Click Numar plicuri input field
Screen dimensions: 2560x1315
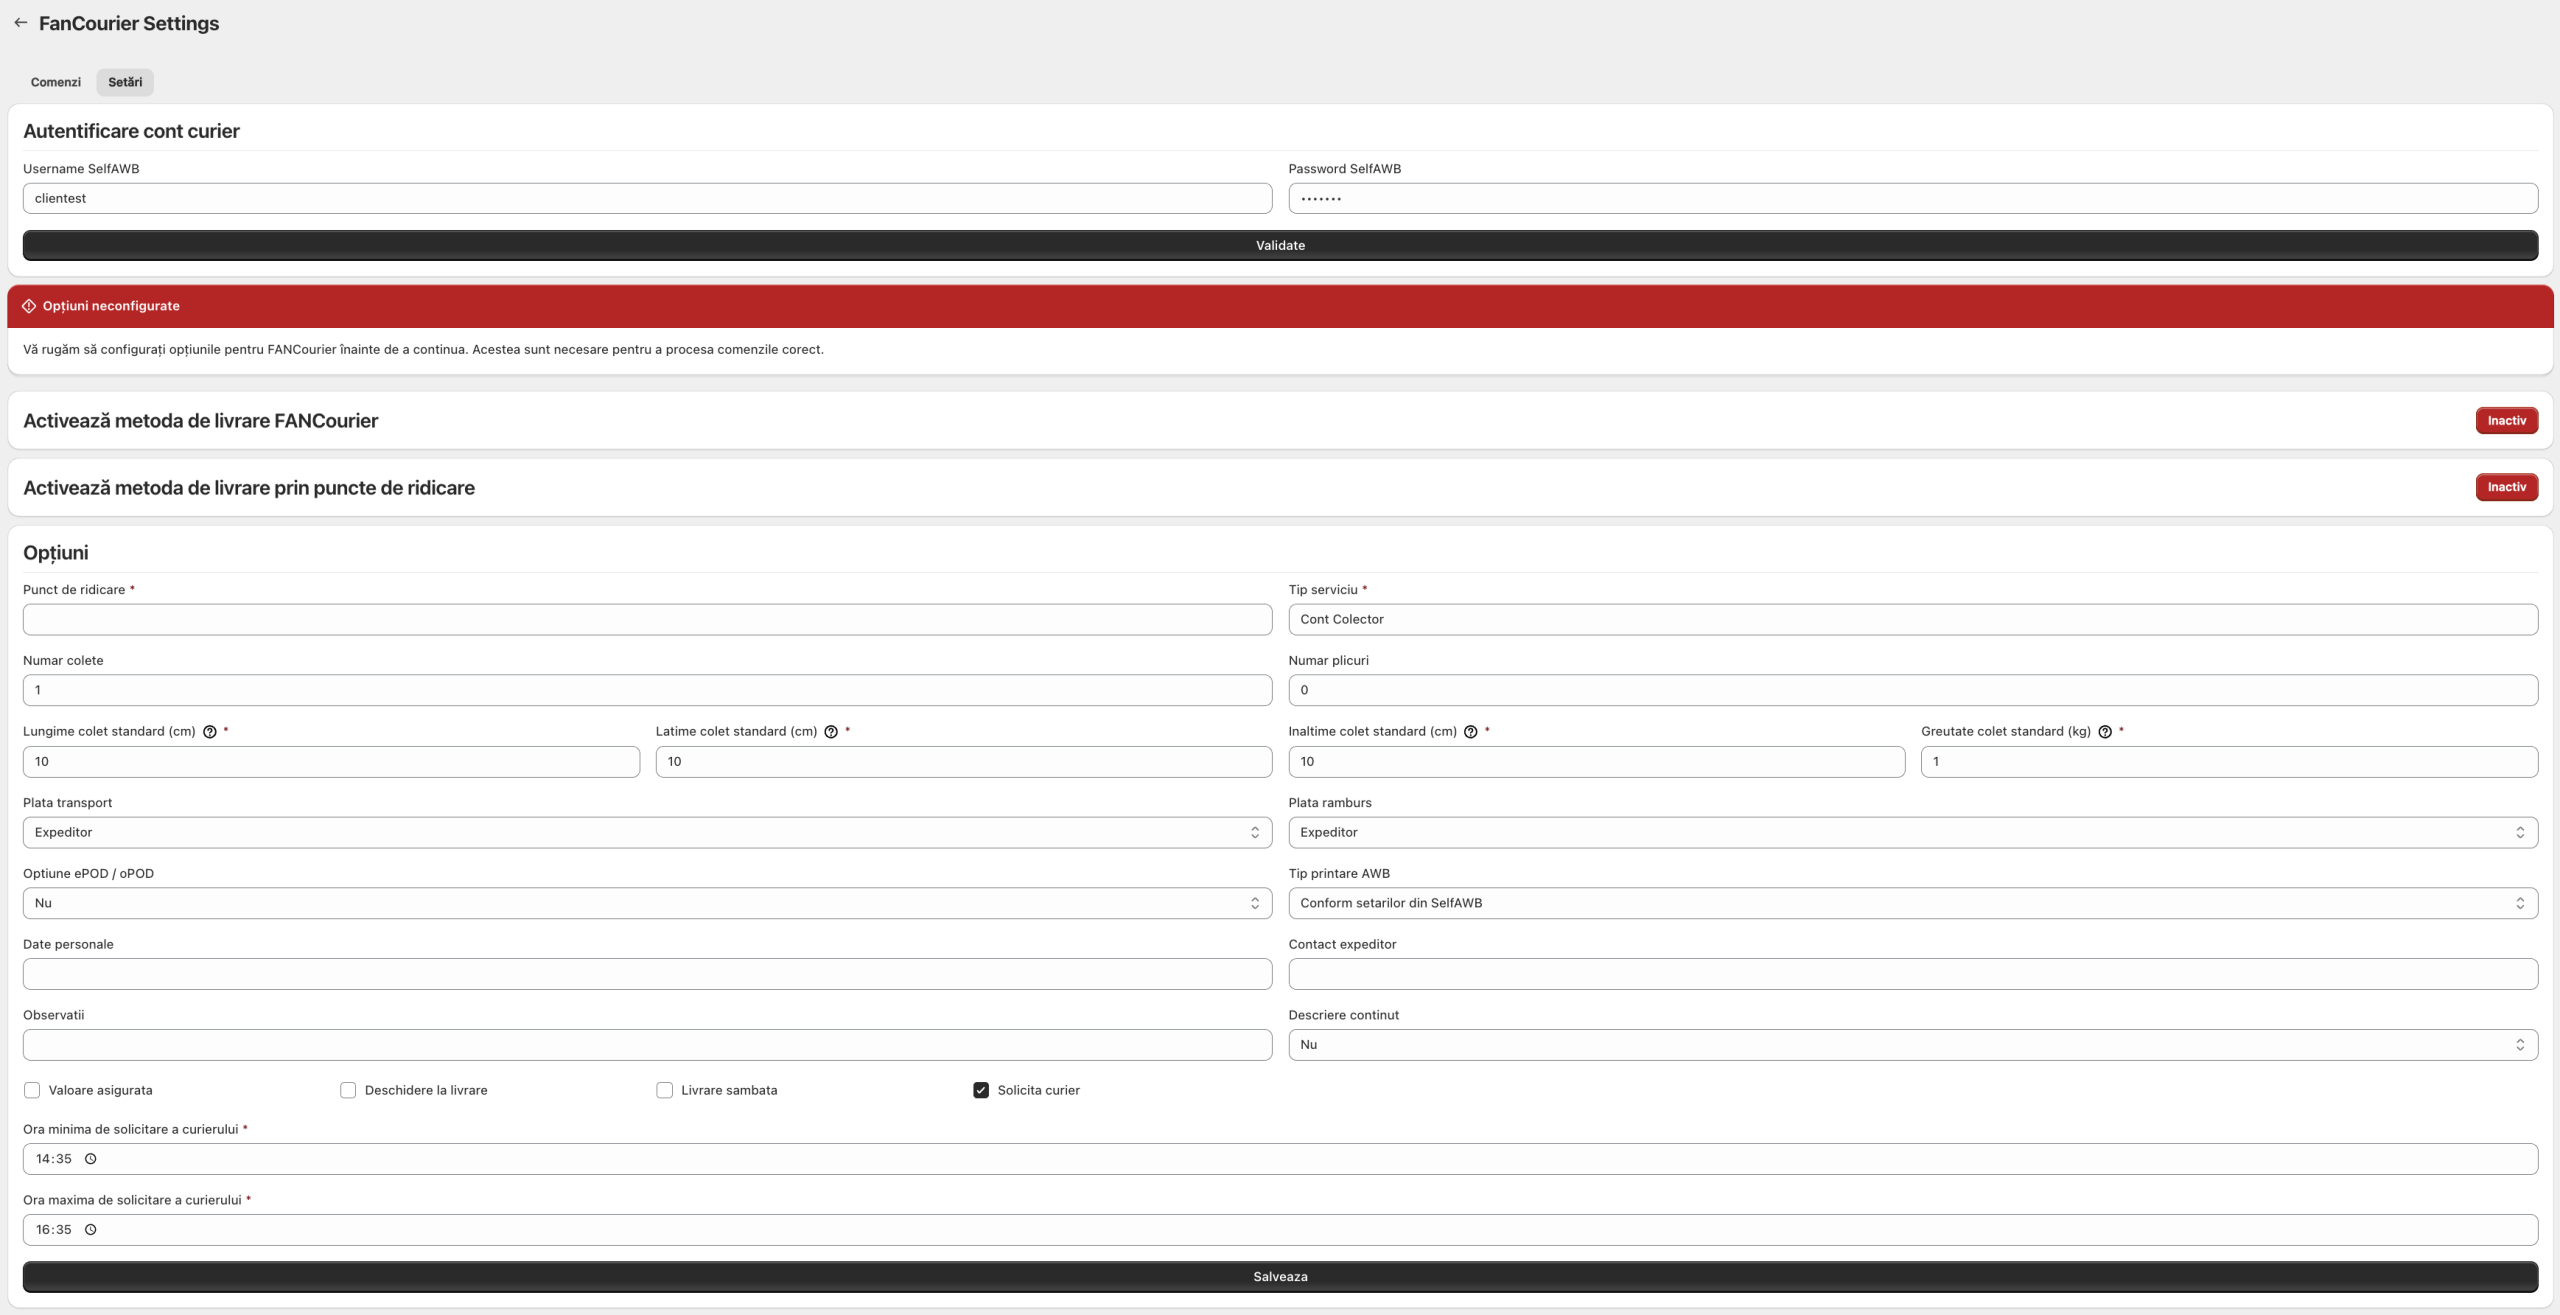click(1912, 690)
